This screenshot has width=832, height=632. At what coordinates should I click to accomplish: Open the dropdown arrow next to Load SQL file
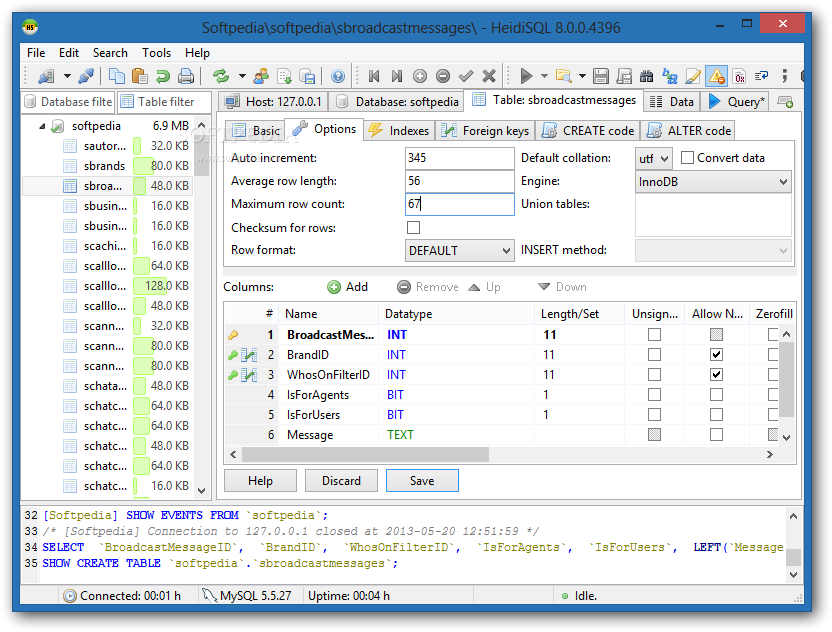click(x=582, y=76)
